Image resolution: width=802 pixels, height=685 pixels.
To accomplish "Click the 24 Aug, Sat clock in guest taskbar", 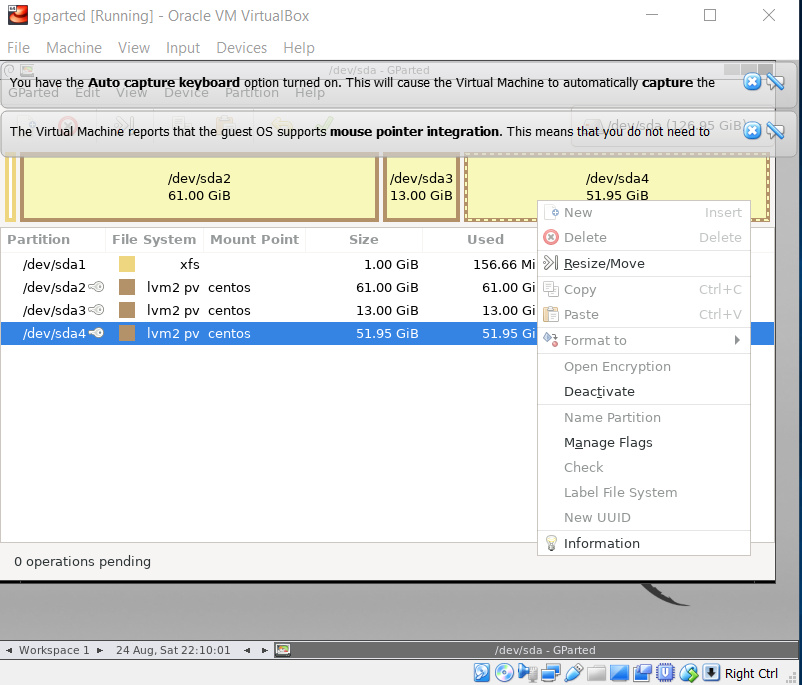I will pos(173,650).
